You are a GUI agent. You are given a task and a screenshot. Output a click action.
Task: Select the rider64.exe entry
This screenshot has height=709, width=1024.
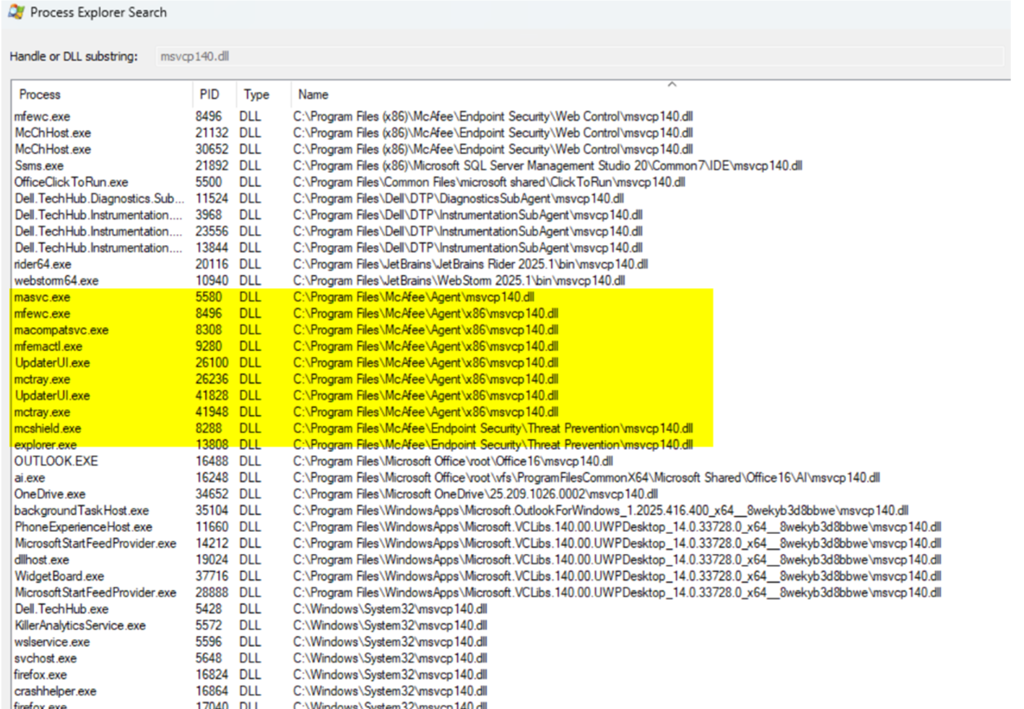43,264
